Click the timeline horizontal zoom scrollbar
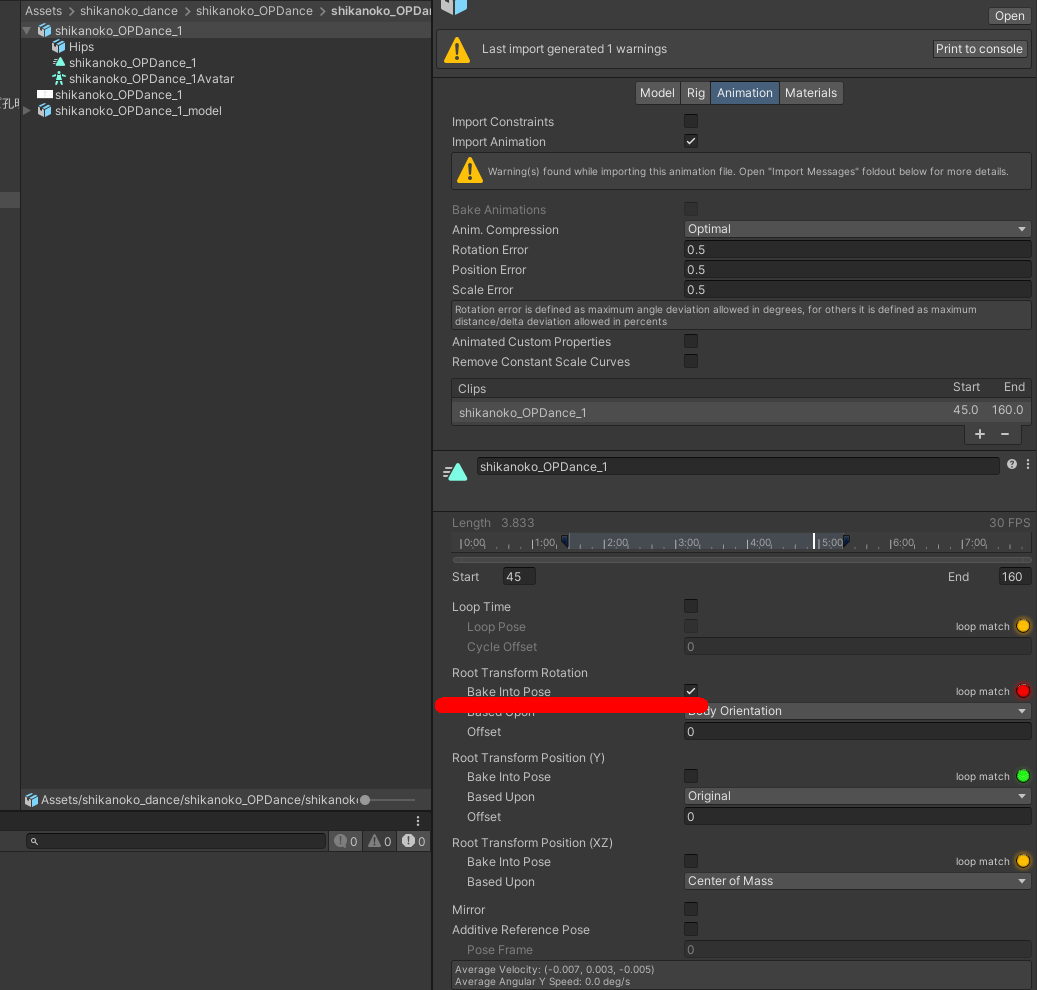Viewport: 1037px width, 990px height. 741,559
